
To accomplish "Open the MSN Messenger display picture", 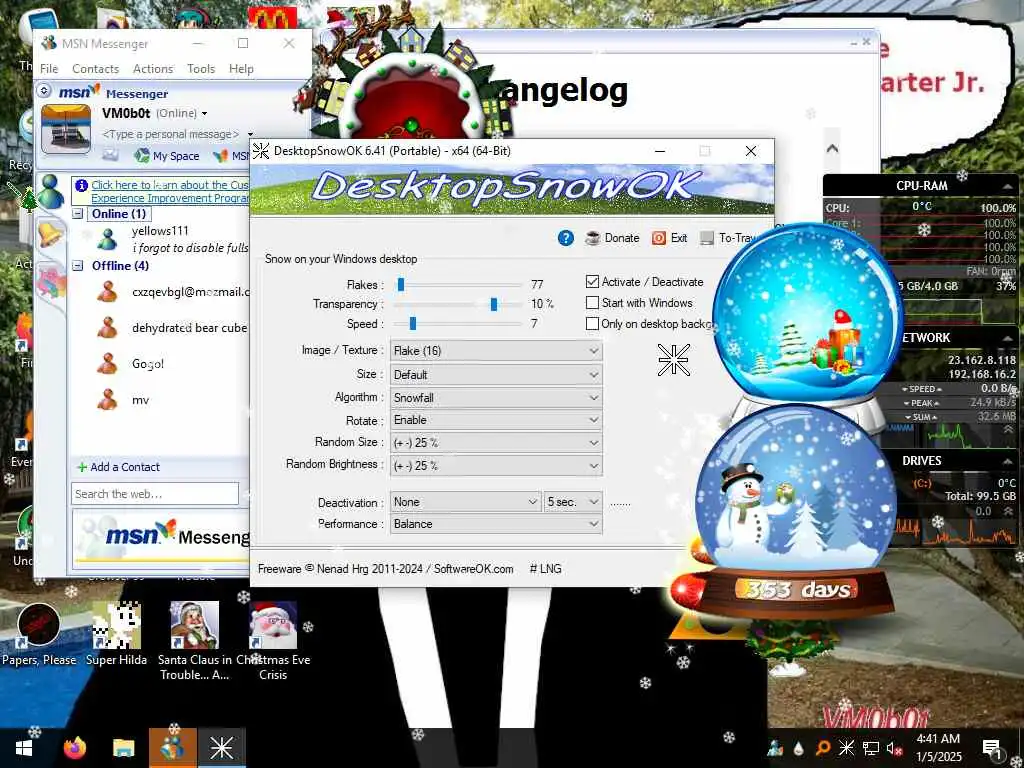I will [65, 129].
